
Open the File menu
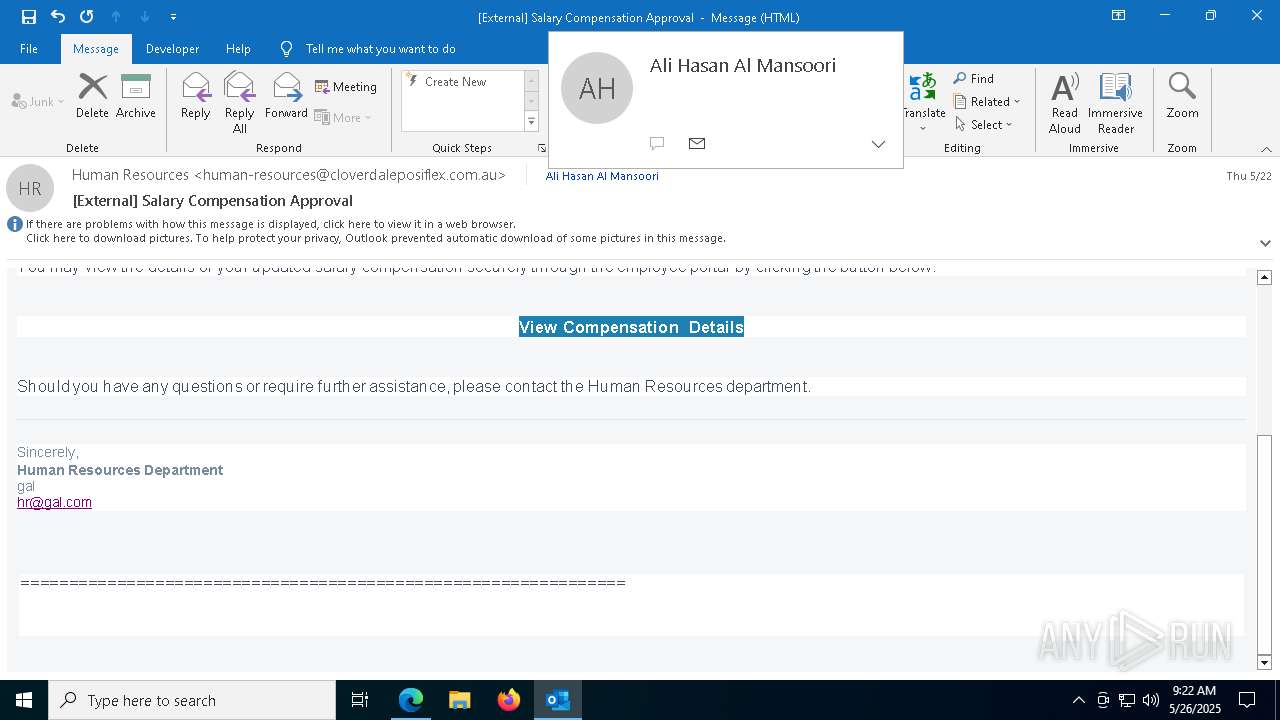click(x=29, y=49)
